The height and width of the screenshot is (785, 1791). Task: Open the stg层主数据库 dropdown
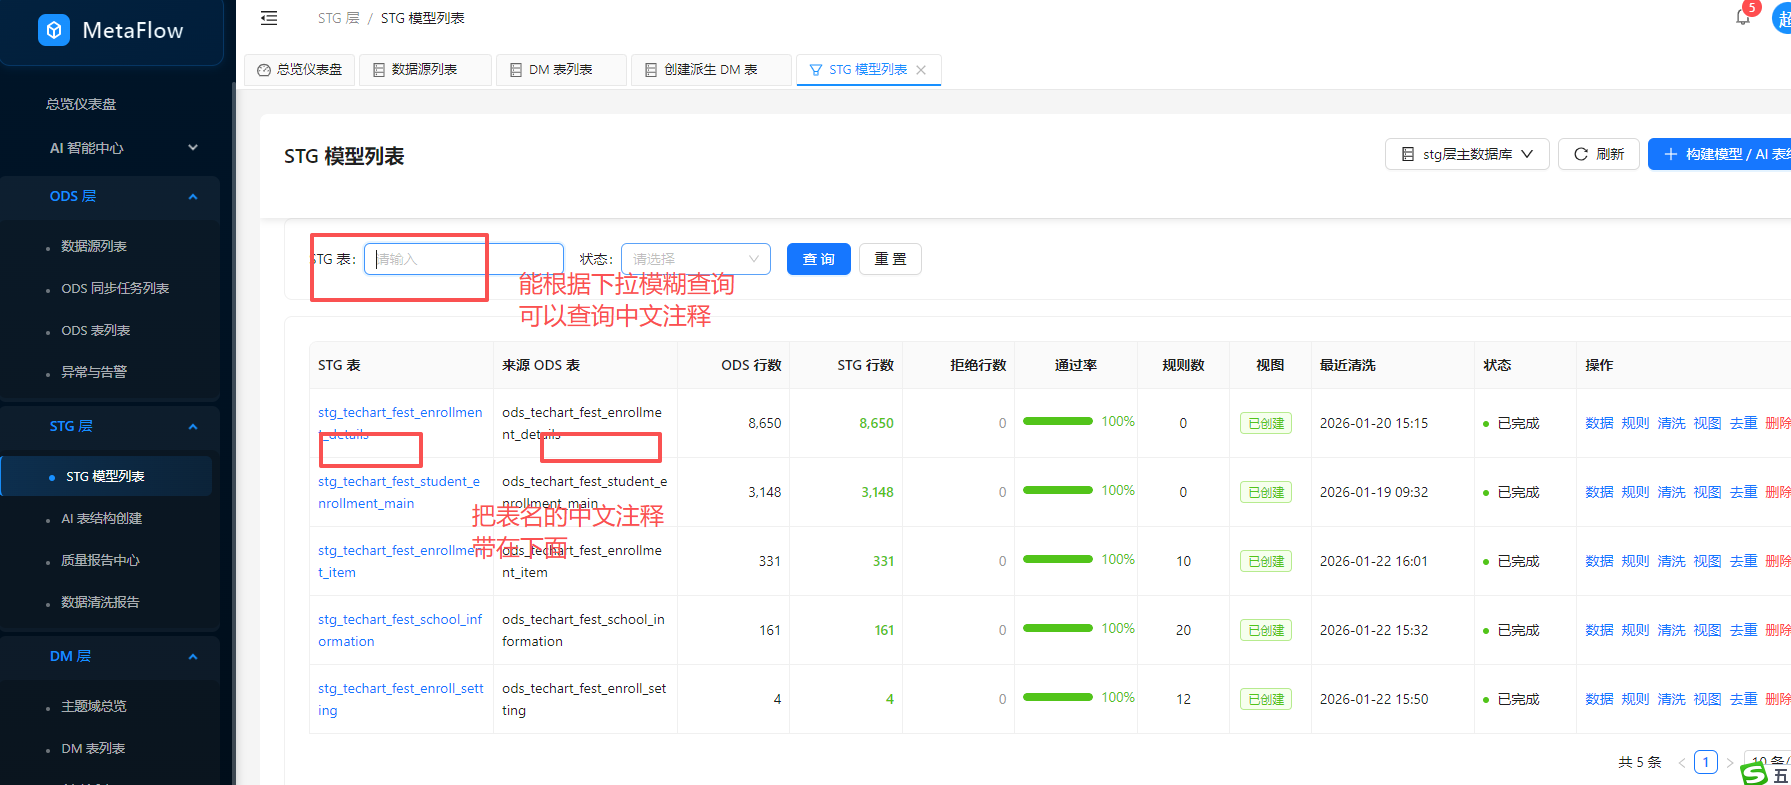(x=1466, y=154)
